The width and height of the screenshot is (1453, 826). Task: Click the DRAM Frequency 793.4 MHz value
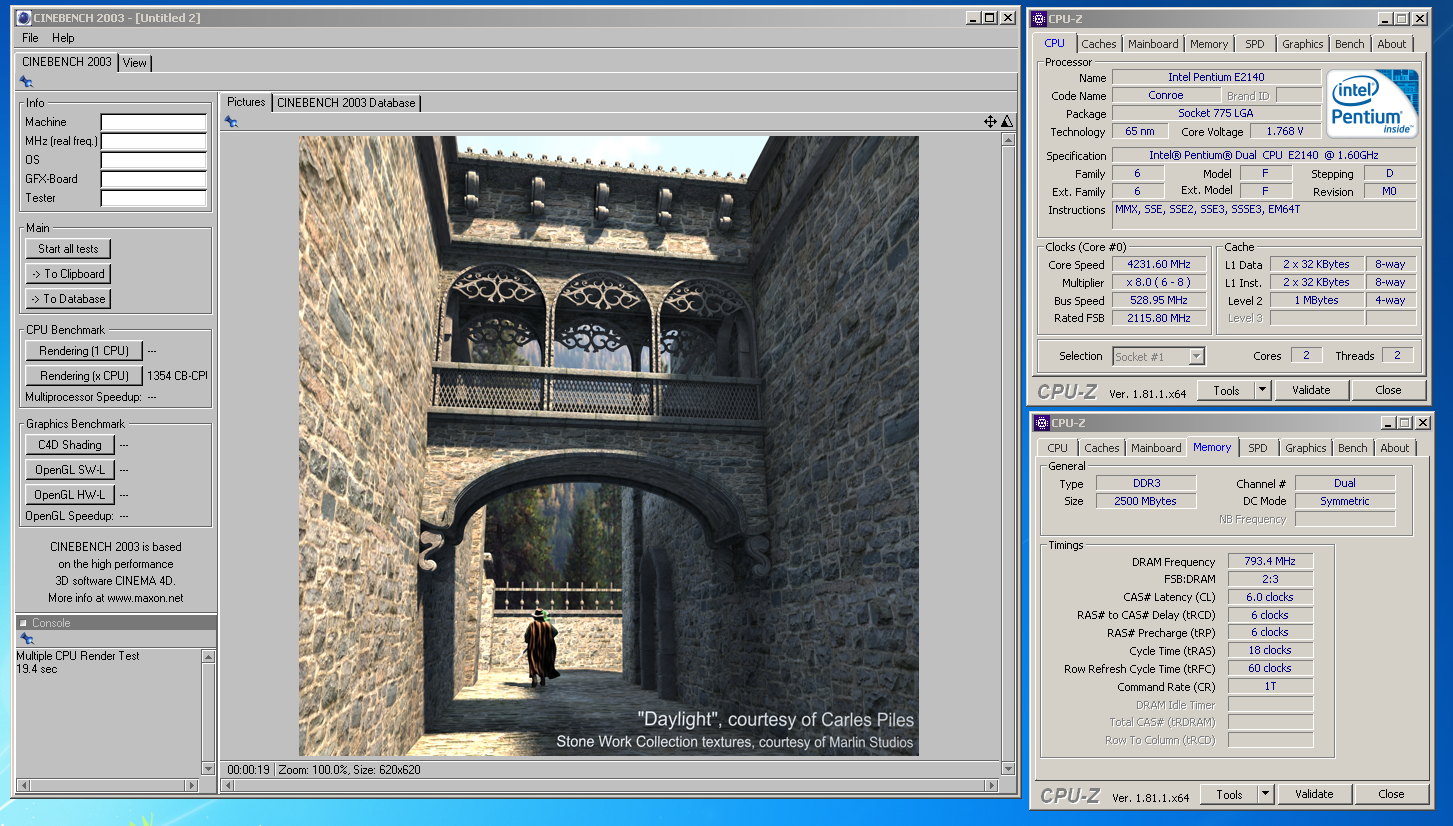pos(1270,562)
